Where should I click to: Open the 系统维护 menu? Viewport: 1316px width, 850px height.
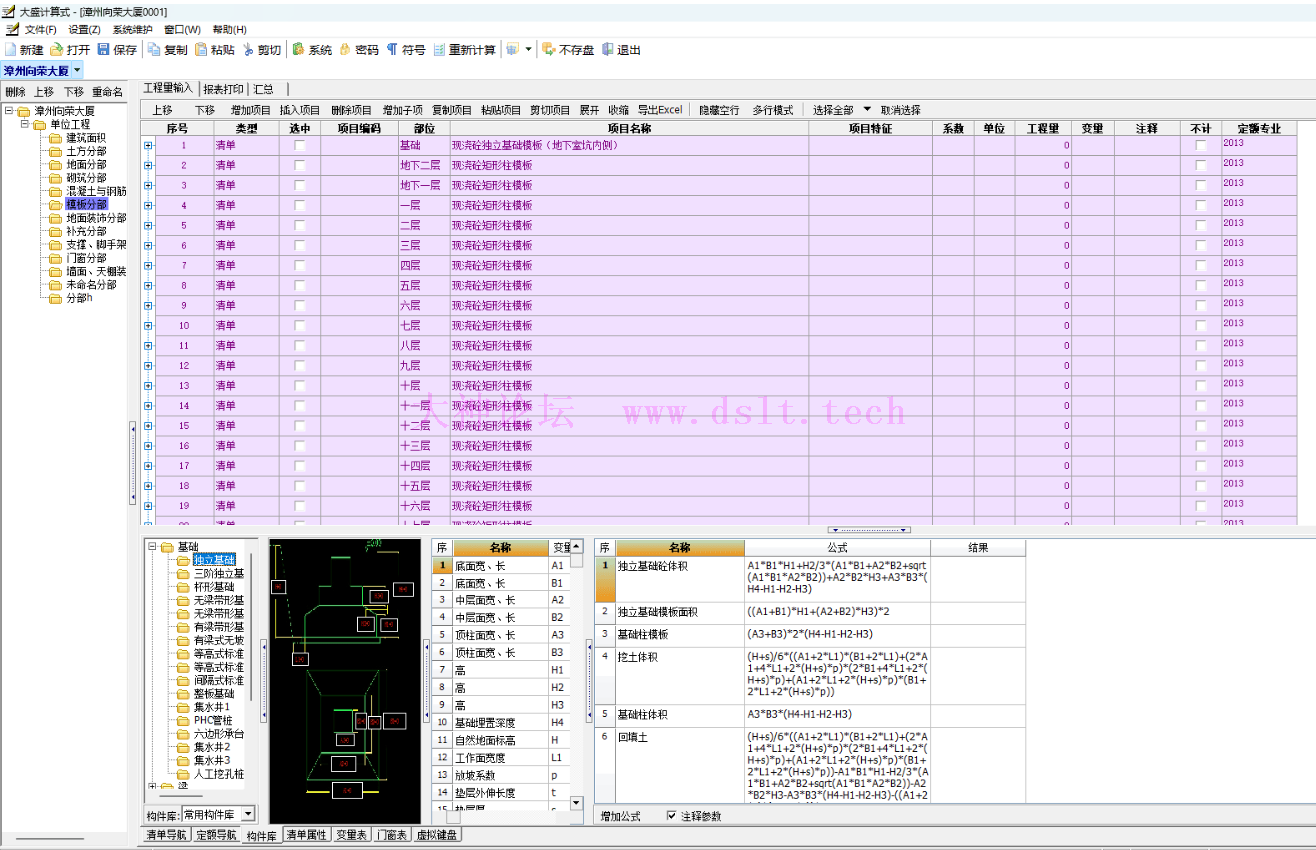click(x=133, y=30)
